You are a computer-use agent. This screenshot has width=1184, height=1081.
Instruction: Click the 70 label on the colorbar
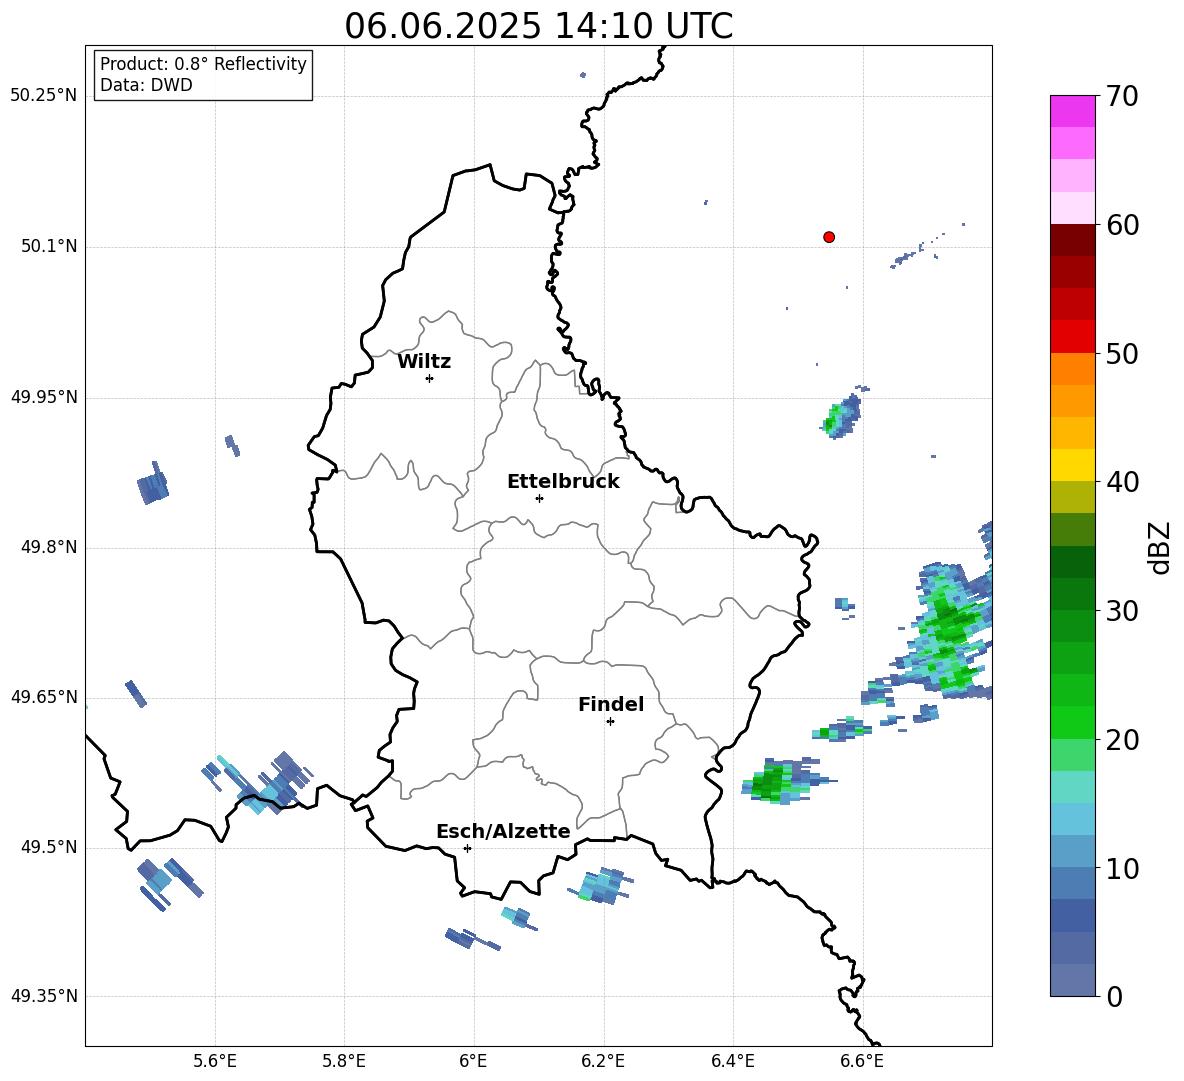(x=1122, y=96)
